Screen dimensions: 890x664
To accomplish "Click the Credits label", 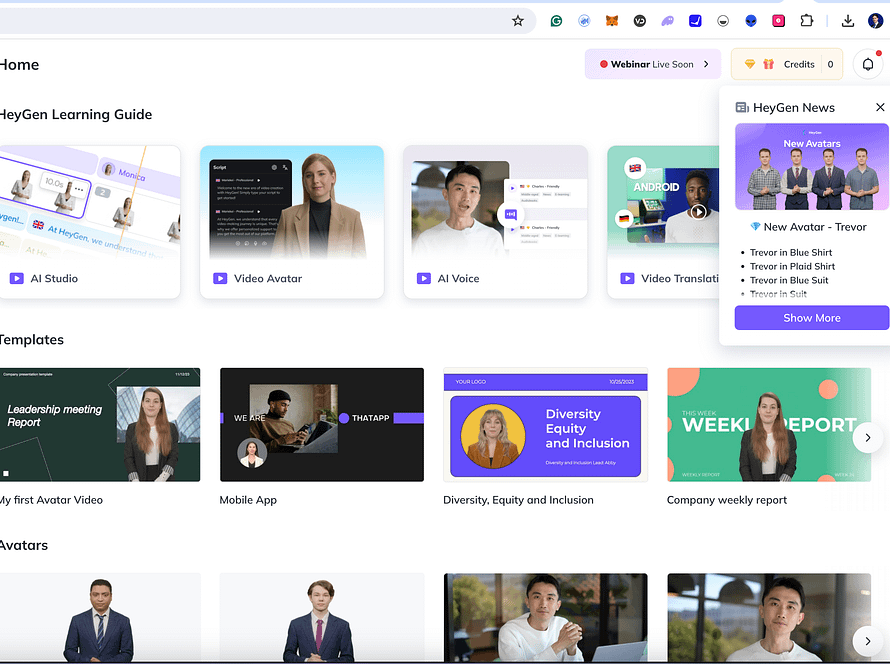I will pos(799,64).
